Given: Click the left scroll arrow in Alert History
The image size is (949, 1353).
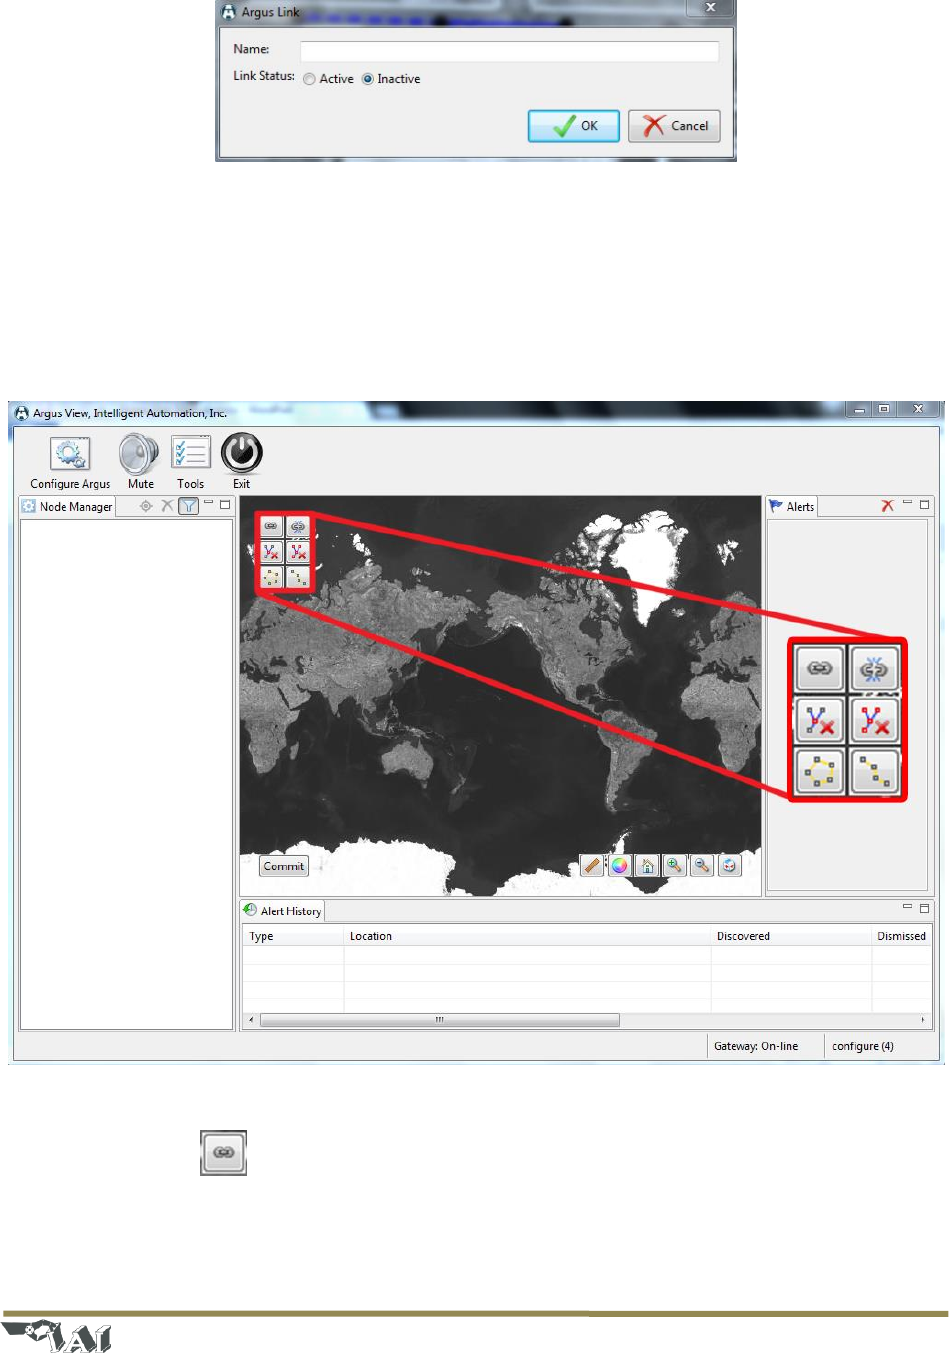Looking at the screenshot, I should point(250,1020).
